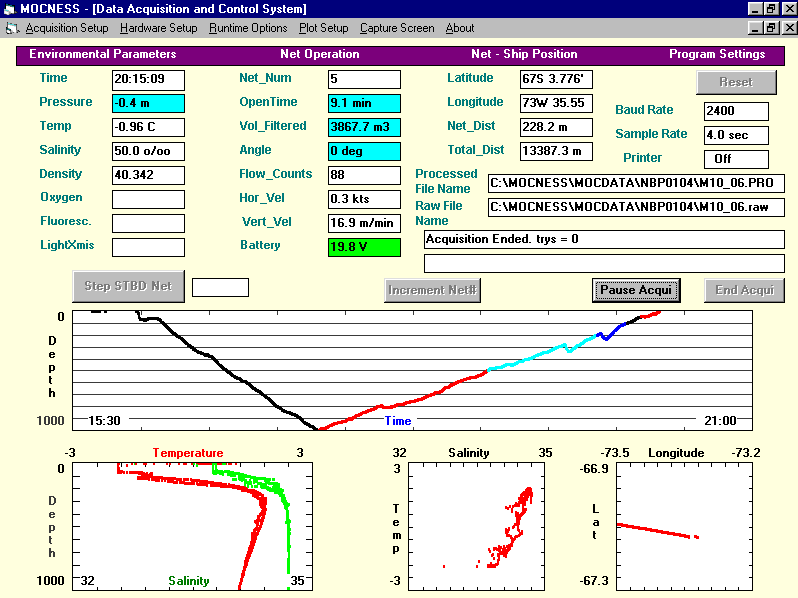Open the Plot Setup menu
Viewport: 798px width, 598px height.
324,28
